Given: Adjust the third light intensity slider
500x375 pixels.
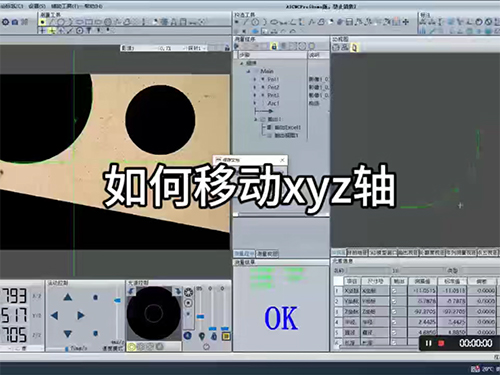Looking at the screenshot, I should pos(225,329).
